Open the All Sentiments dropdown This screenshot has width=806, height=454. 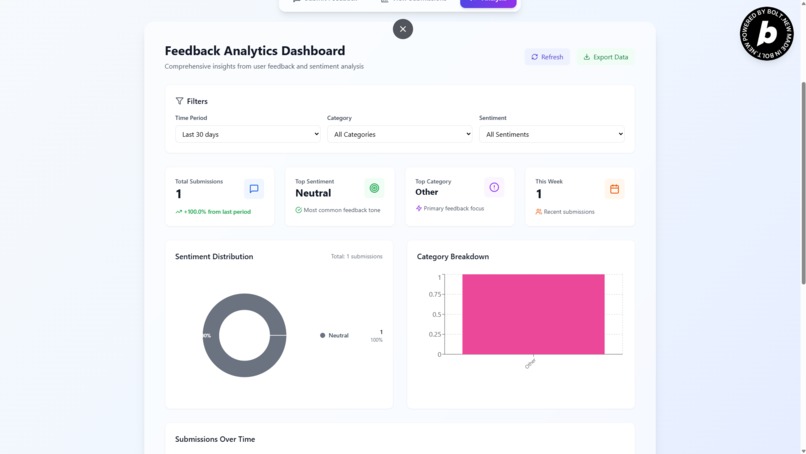[x=552, y=134]
